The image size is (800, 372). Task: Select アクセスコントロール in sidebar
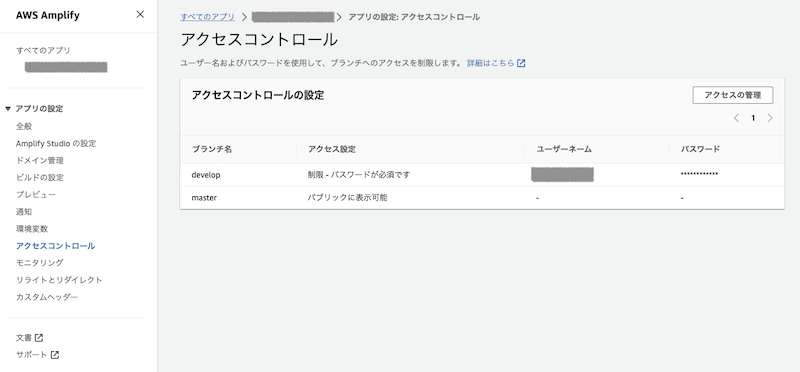pos(56,245)
